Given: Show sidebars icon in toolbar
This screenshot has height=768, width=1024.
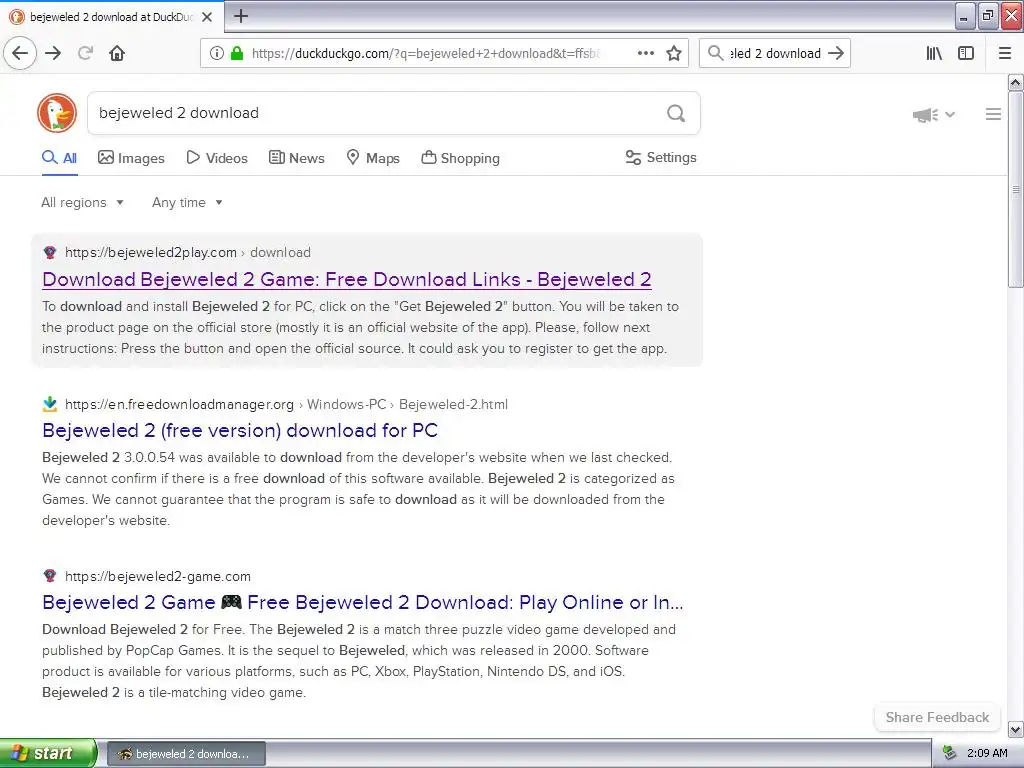Looking at the screenshot, I should [966, 53].
